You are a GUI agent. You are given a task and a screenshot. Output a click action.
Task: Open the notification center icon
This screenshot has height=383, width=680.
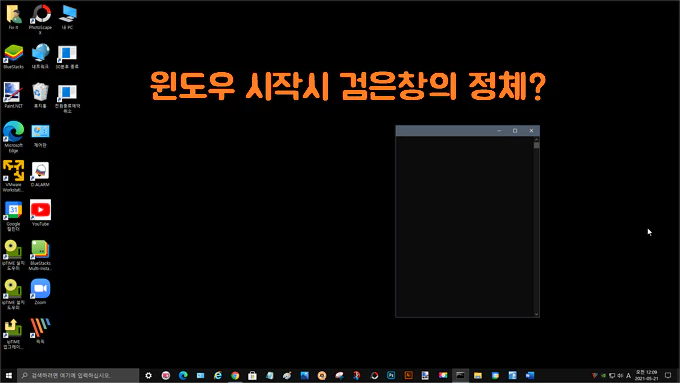[x=668, y=375]
